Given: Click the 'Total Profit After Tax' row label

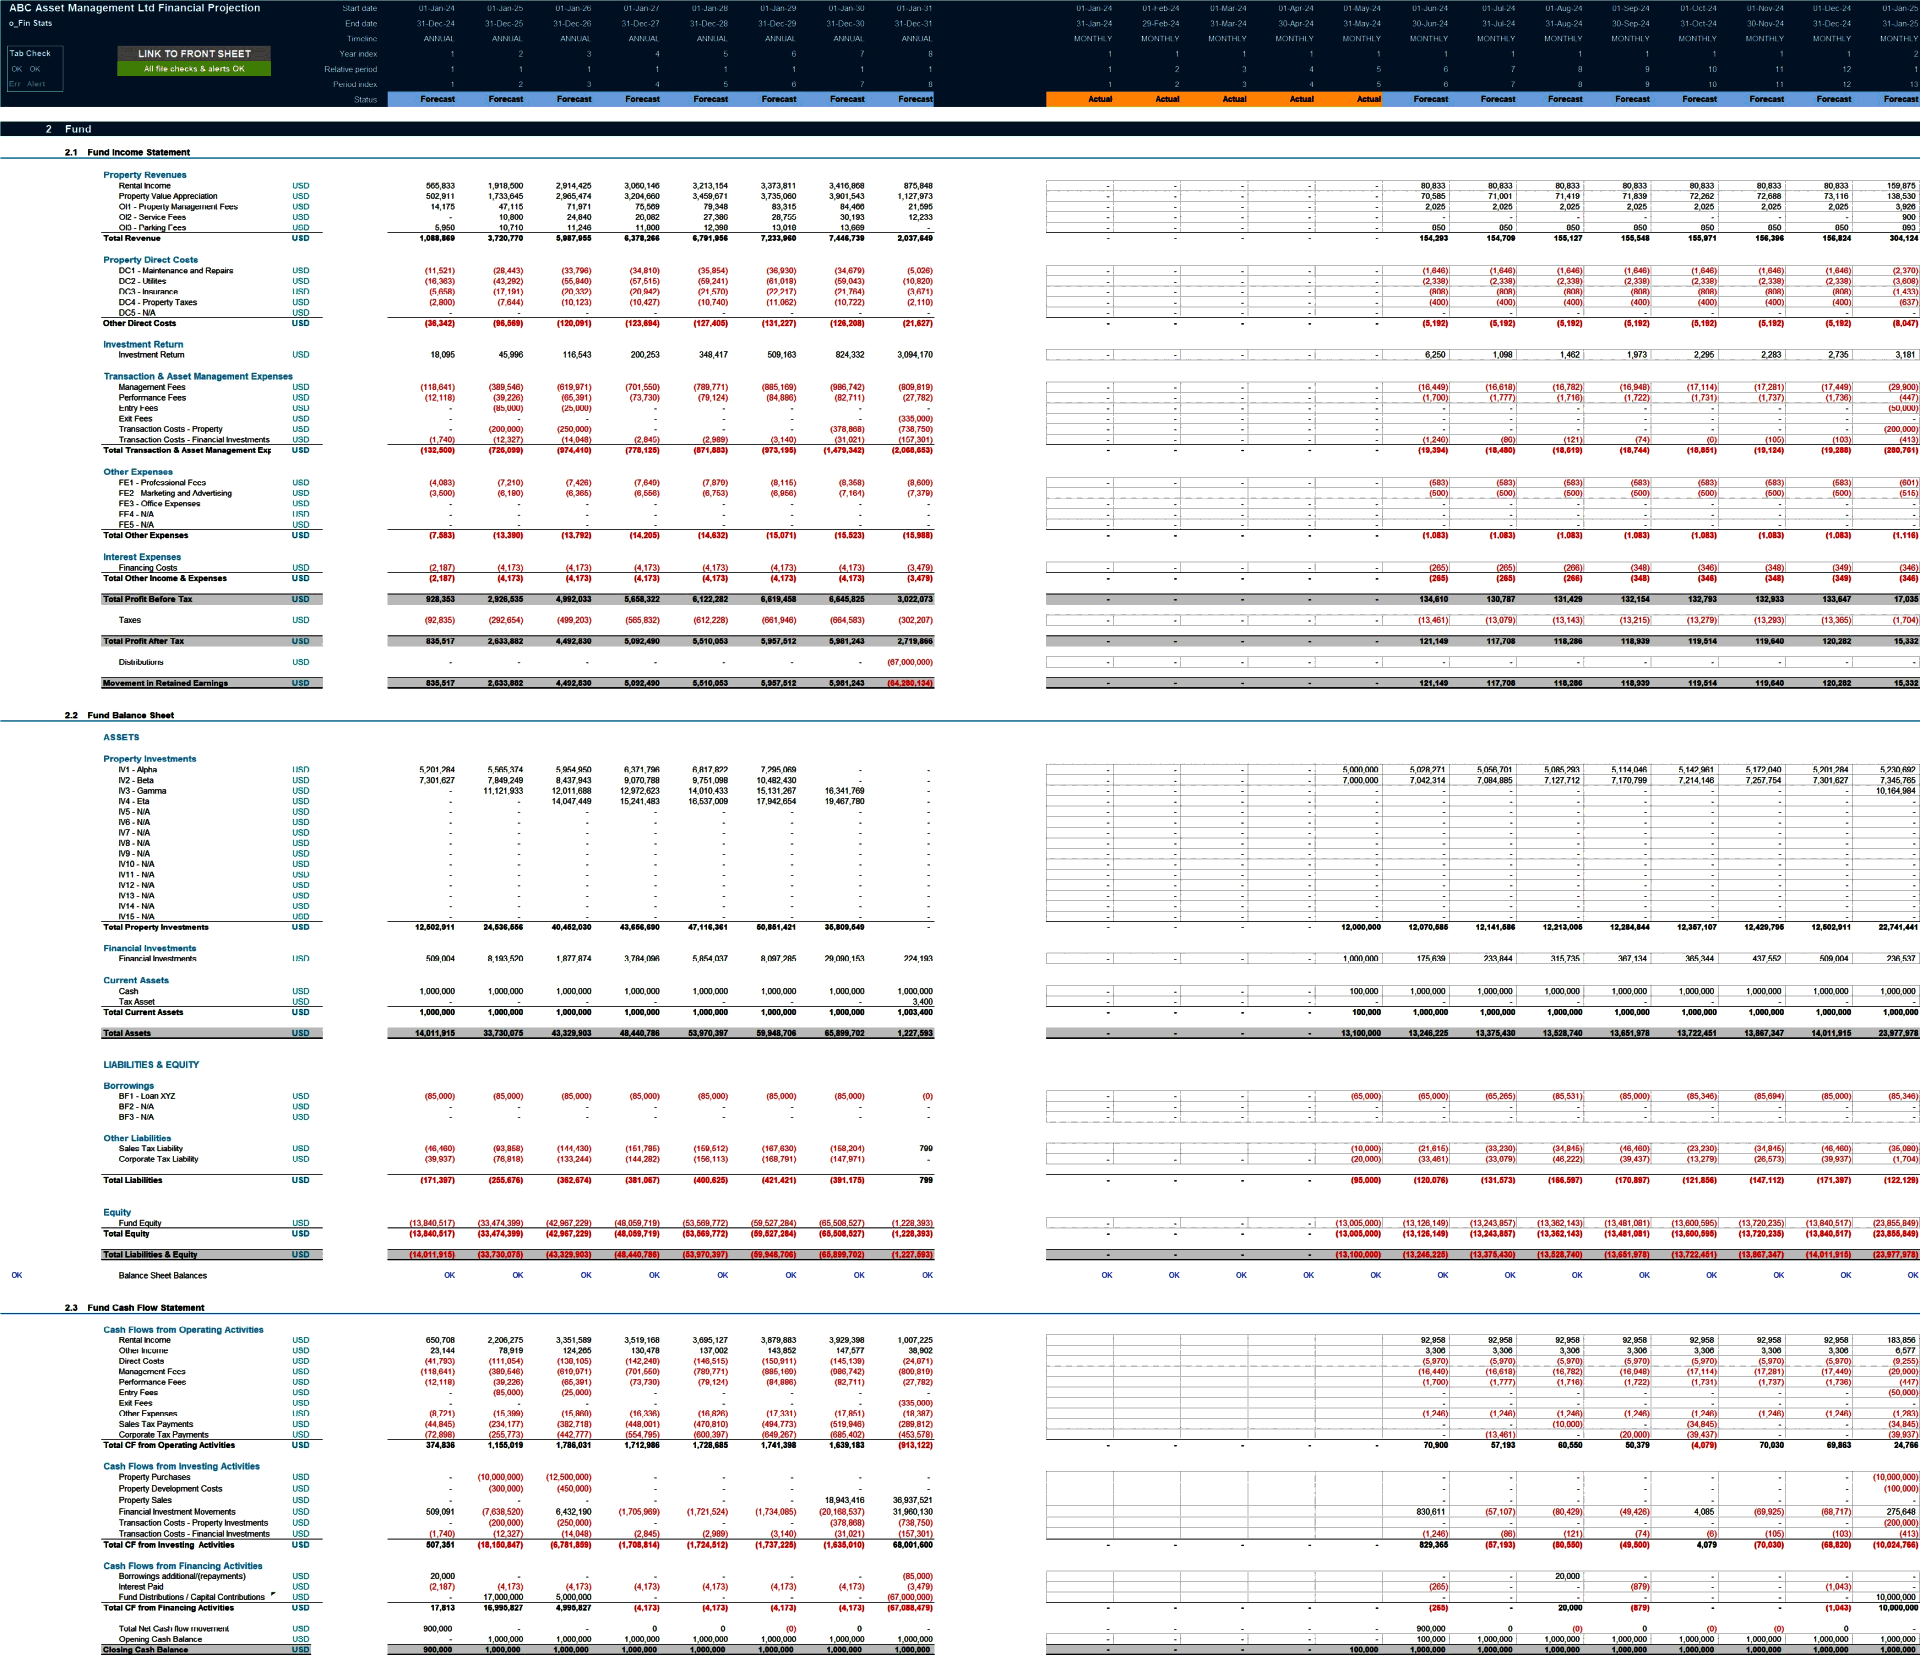Looking at the screenshot, I should (x=144, y=641).
